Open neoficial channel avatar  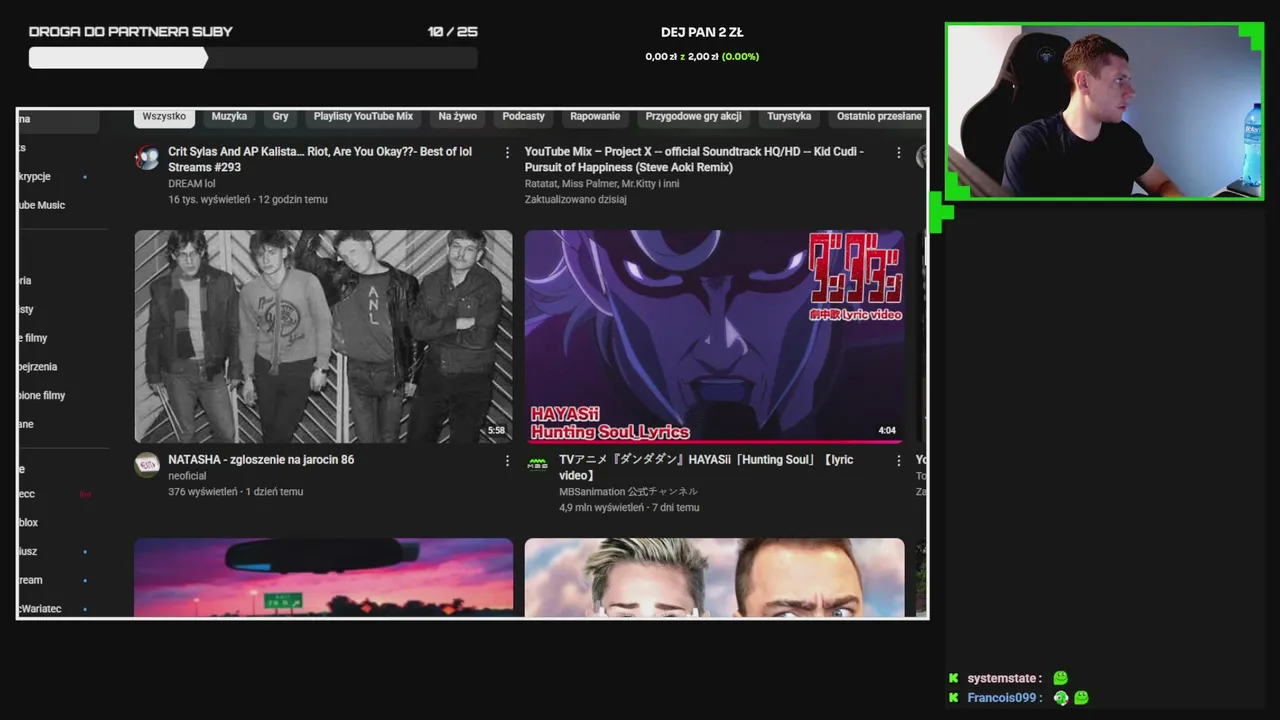coord(147,464)
